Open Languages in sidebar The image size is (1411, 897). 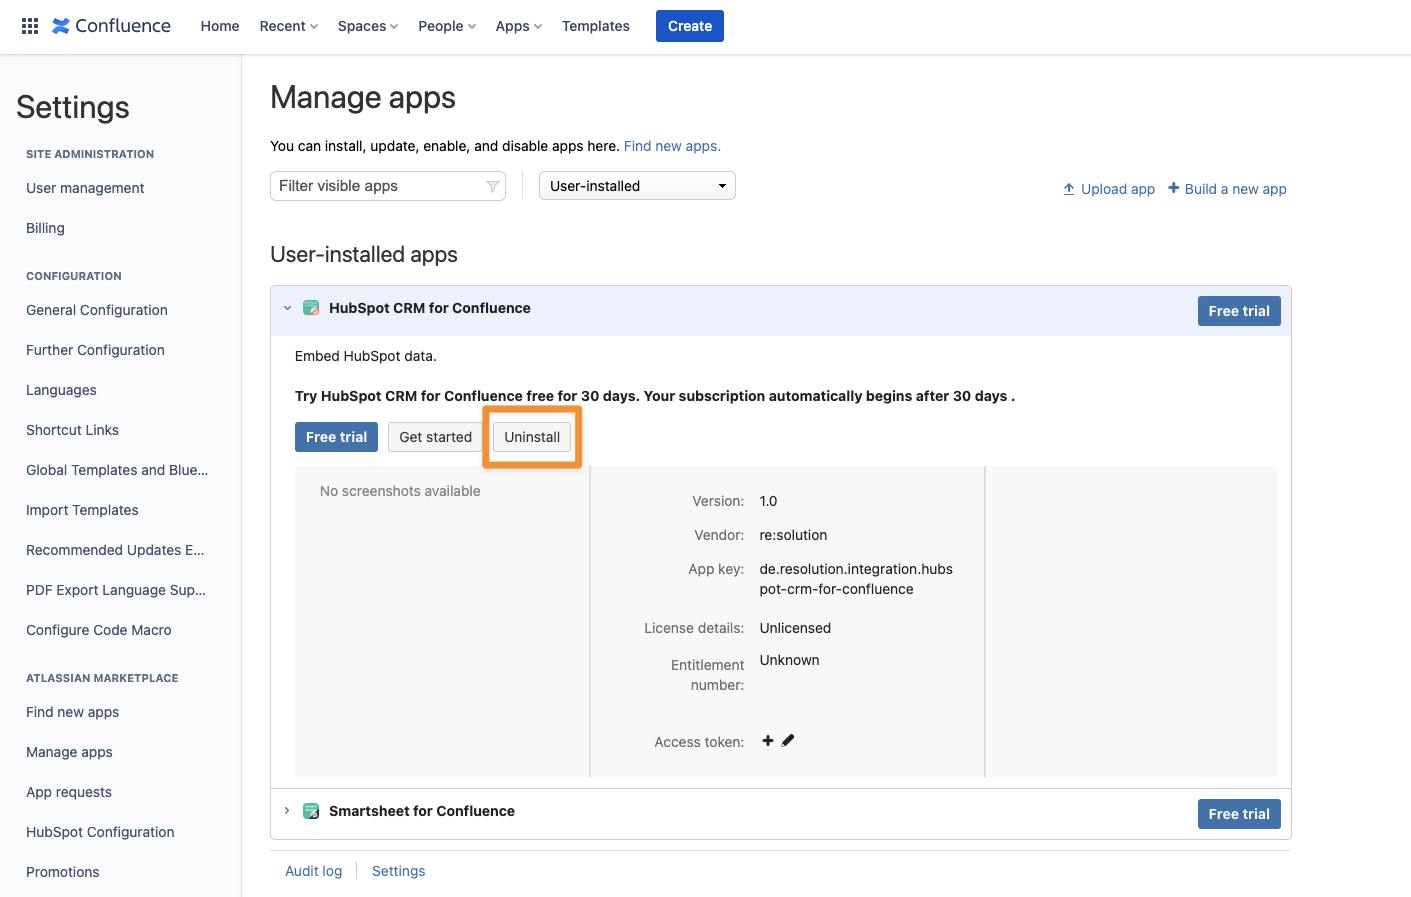click(61, 390)
